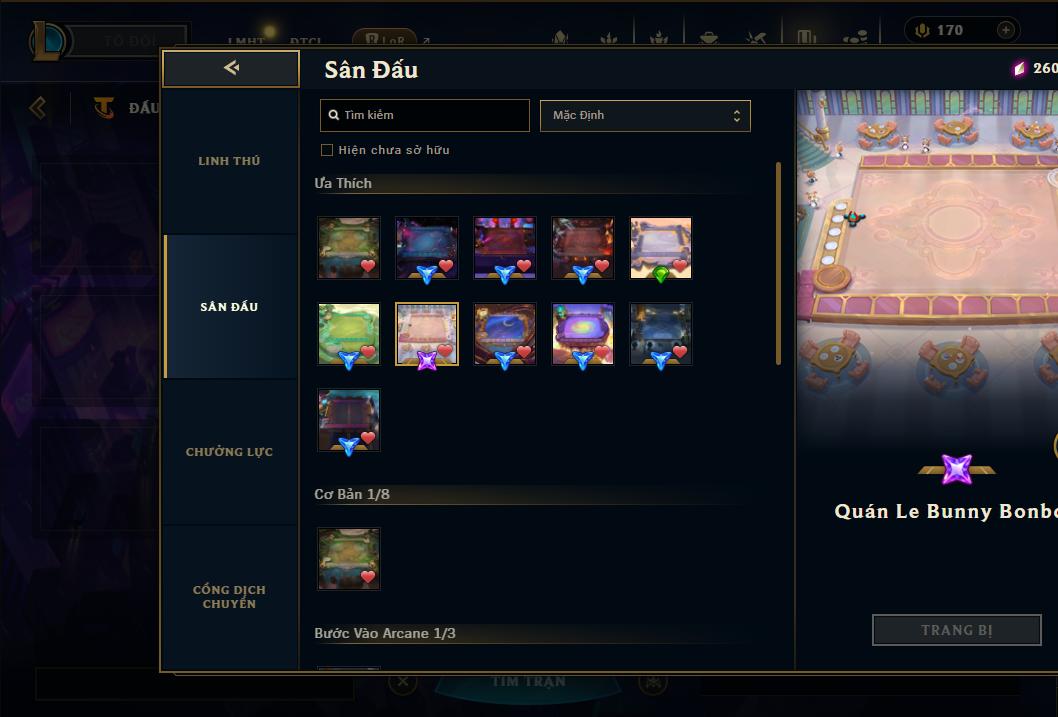1058x717 pixels.
Task: Click the green gem badge on the fifth favorite arena
Action: [x=661, y=274]
